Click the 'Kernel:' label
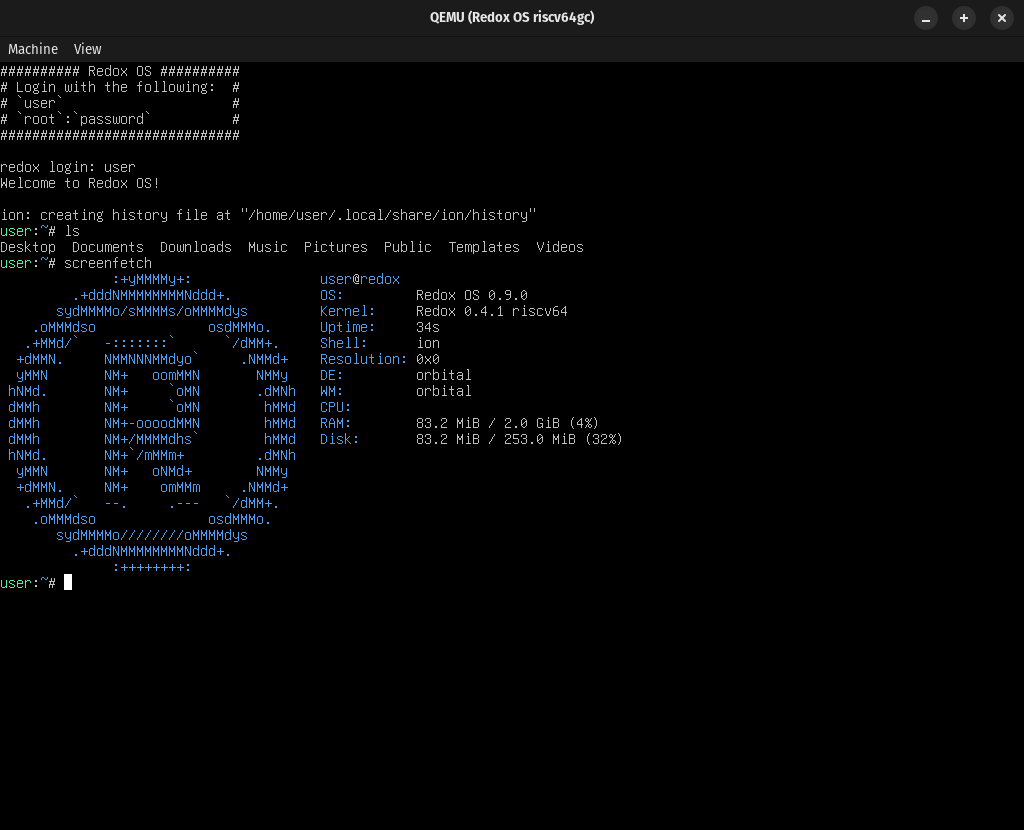This screenshot has height=830, width=1024. [347, 311]
